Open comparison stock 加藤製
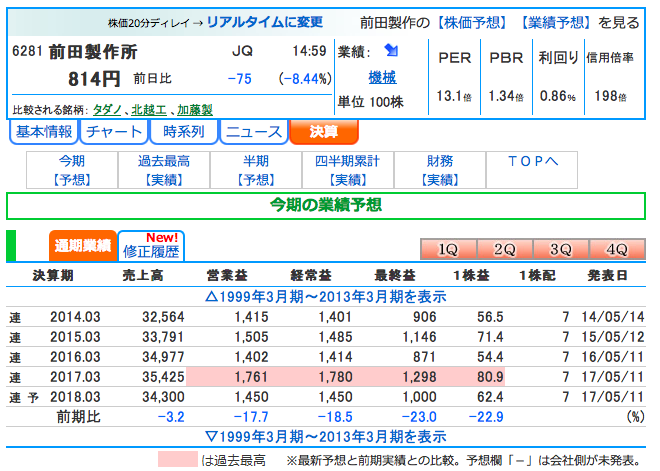This screenshot has width=660, height=471. tap(194, 110)
